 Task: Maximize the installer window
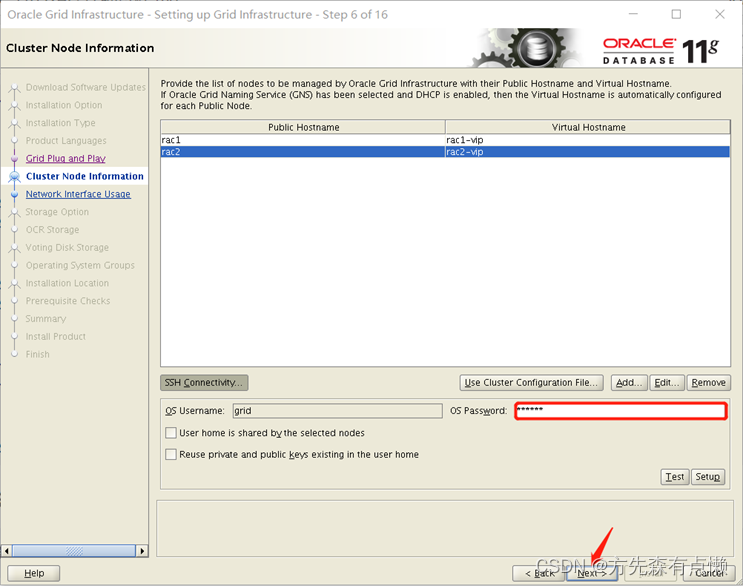(x=676, y=15)
